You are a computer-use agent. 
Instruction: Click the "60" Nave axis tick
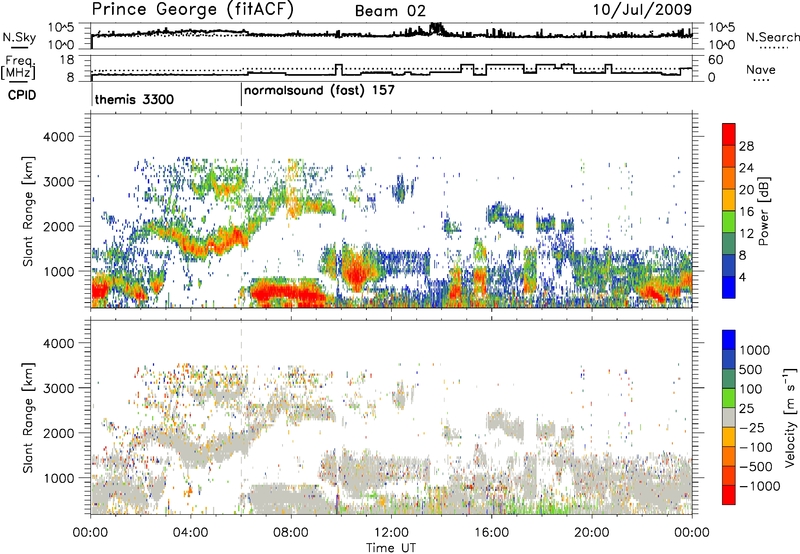point(716,60)
